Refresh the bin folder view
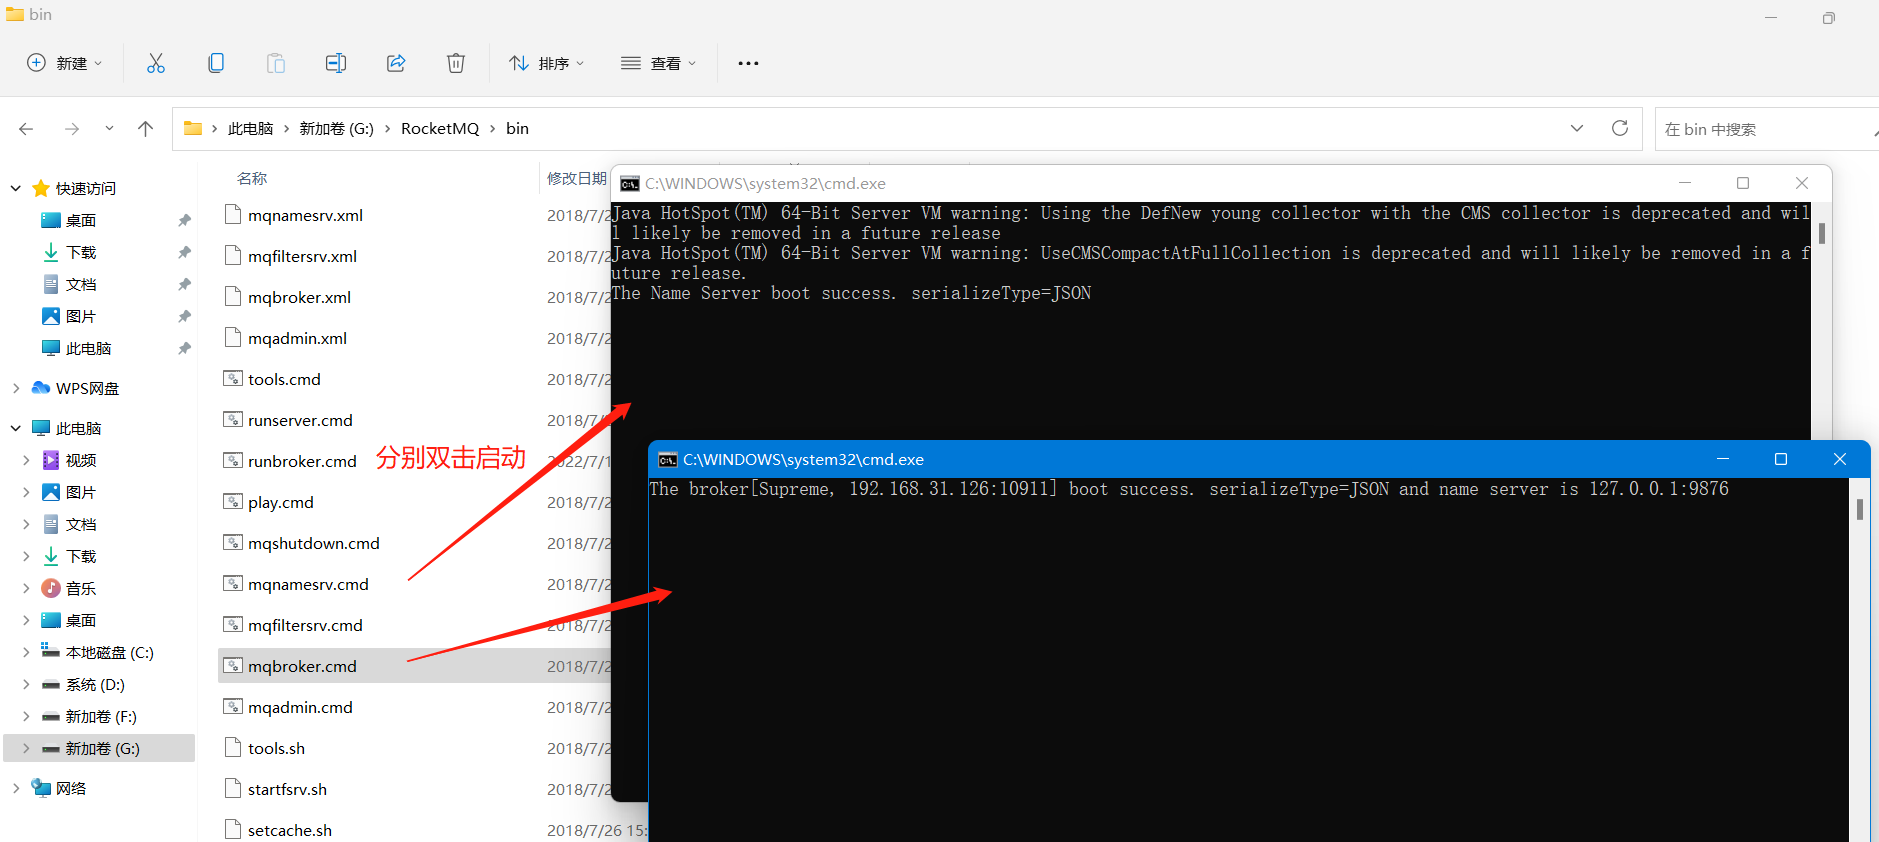The width and height of the screenshot is (1879, 842). coord(1620,128)
